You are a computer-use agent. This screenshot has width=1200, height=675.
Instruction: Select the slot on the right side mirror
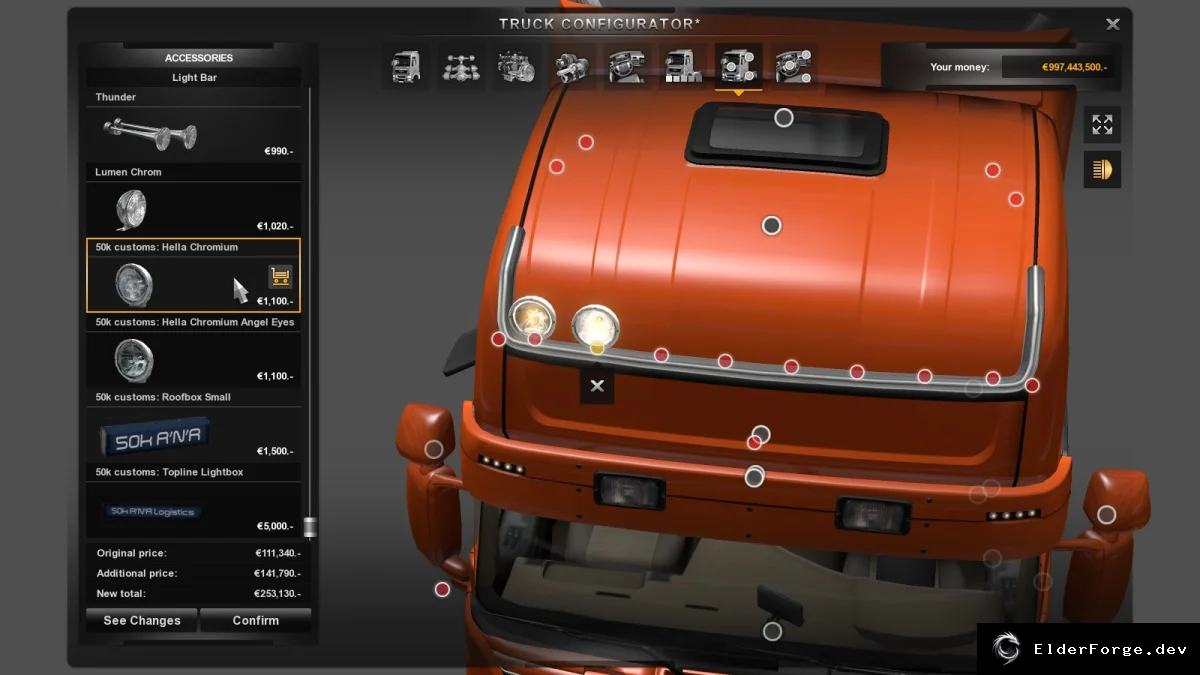(x=1106, y=514)
